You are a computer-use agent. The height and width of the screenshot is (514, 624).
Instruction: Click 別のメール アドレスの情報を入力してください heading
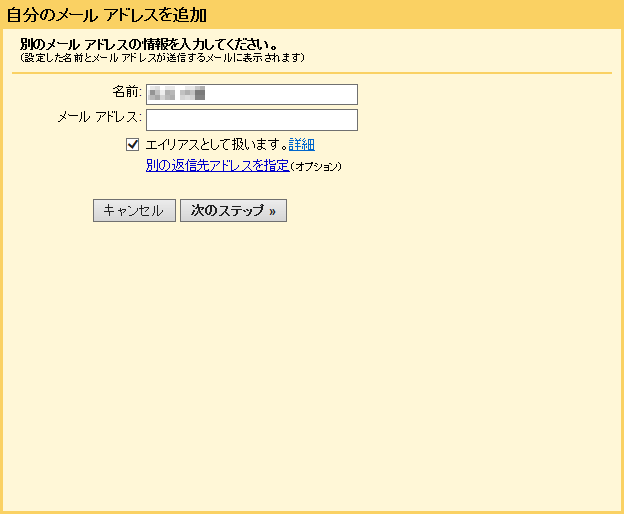point(149,44)
